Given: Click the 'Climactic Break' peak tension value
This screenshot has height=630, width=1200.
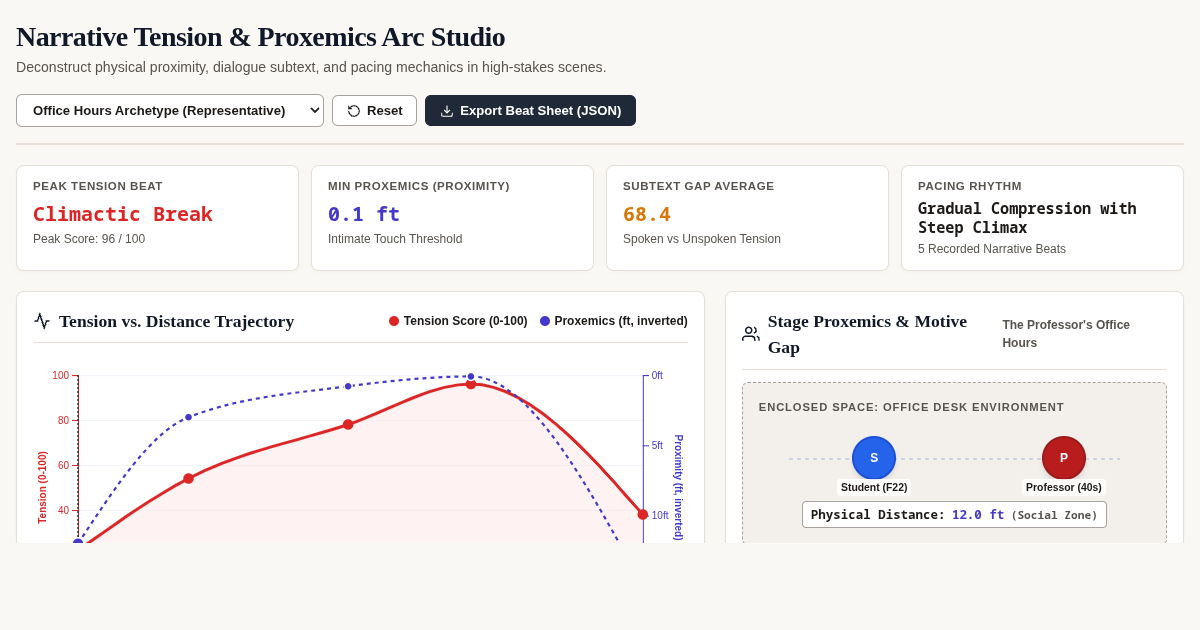Looking at the screenshot, I should click(x=123, y=214).
